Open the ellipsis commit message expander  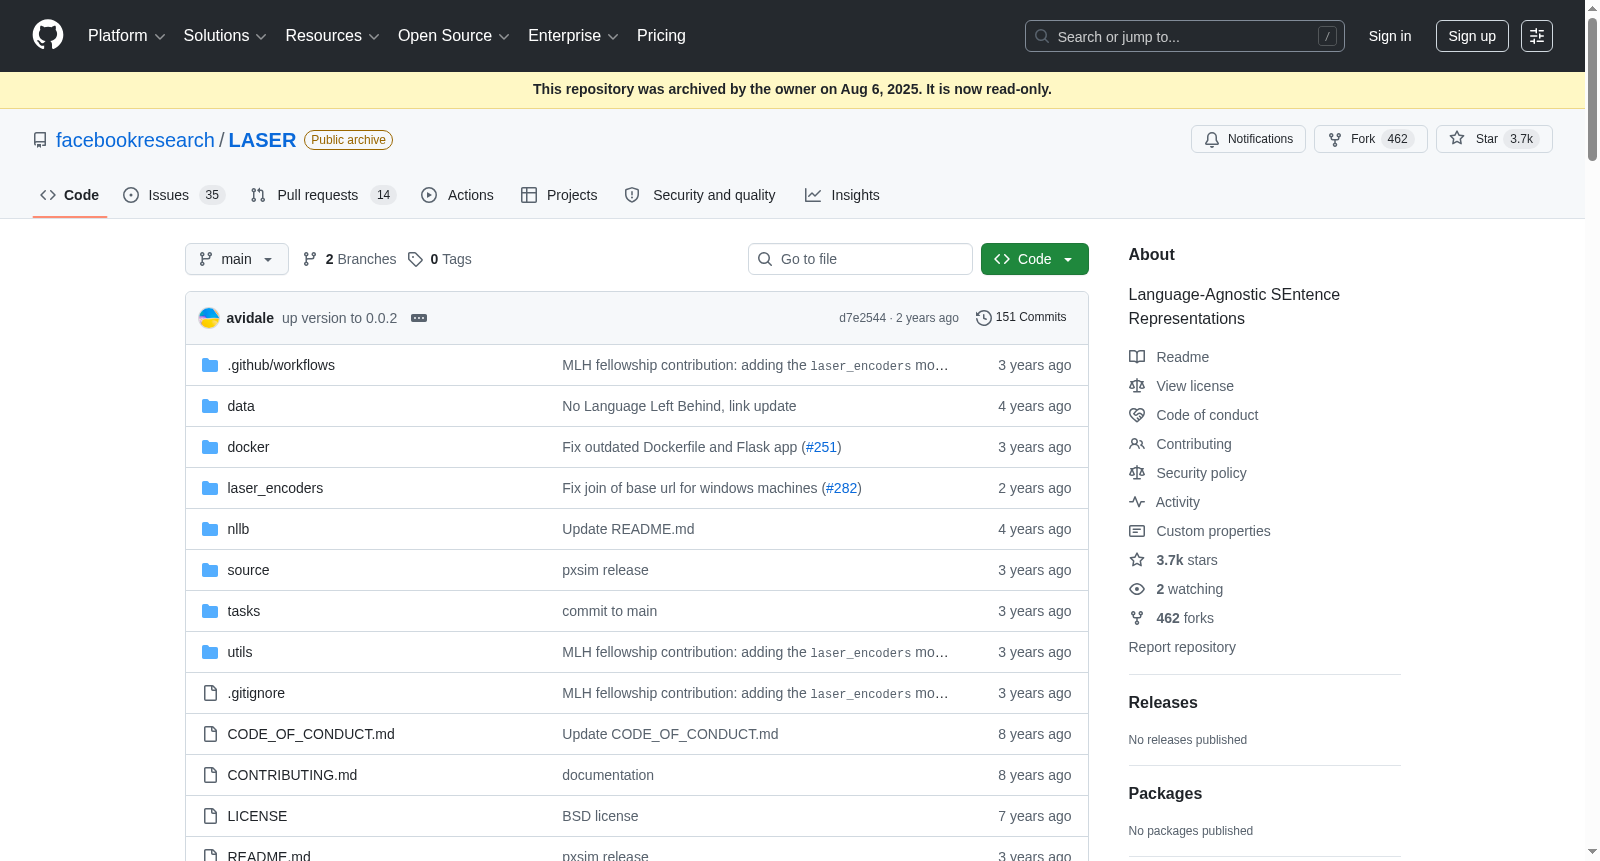[419, 318]
